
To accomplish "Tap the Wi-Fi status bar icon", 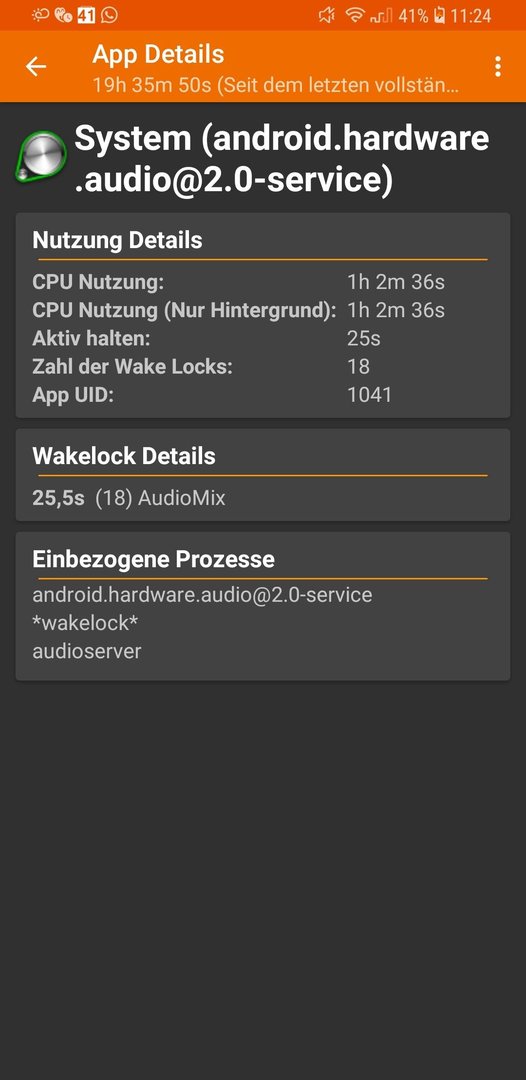I will [x=355, y=15].
